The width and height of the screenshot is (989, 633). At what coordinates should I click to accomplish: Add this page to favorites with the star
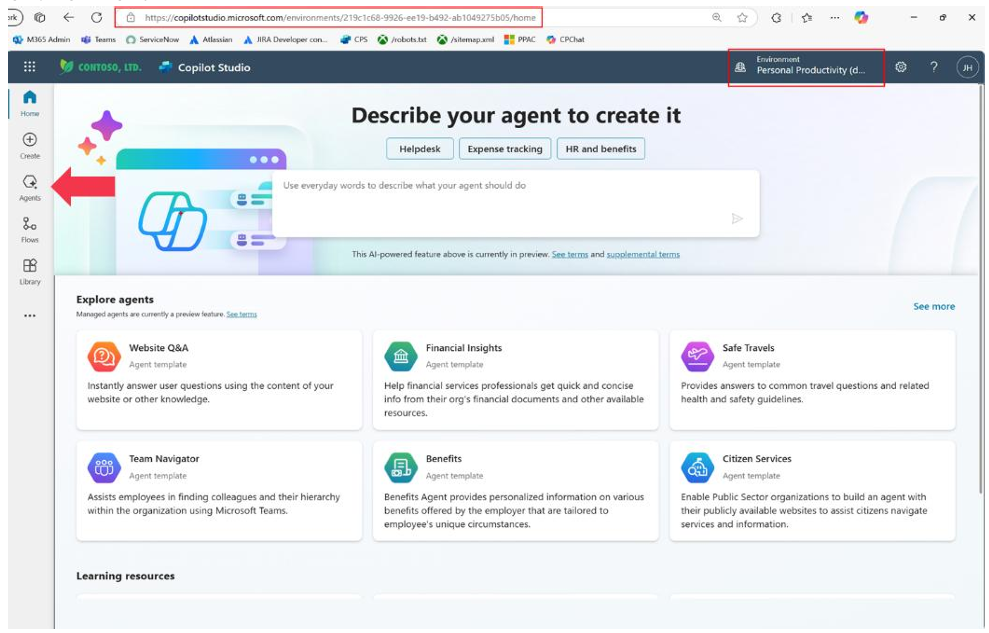coord(742,18)
